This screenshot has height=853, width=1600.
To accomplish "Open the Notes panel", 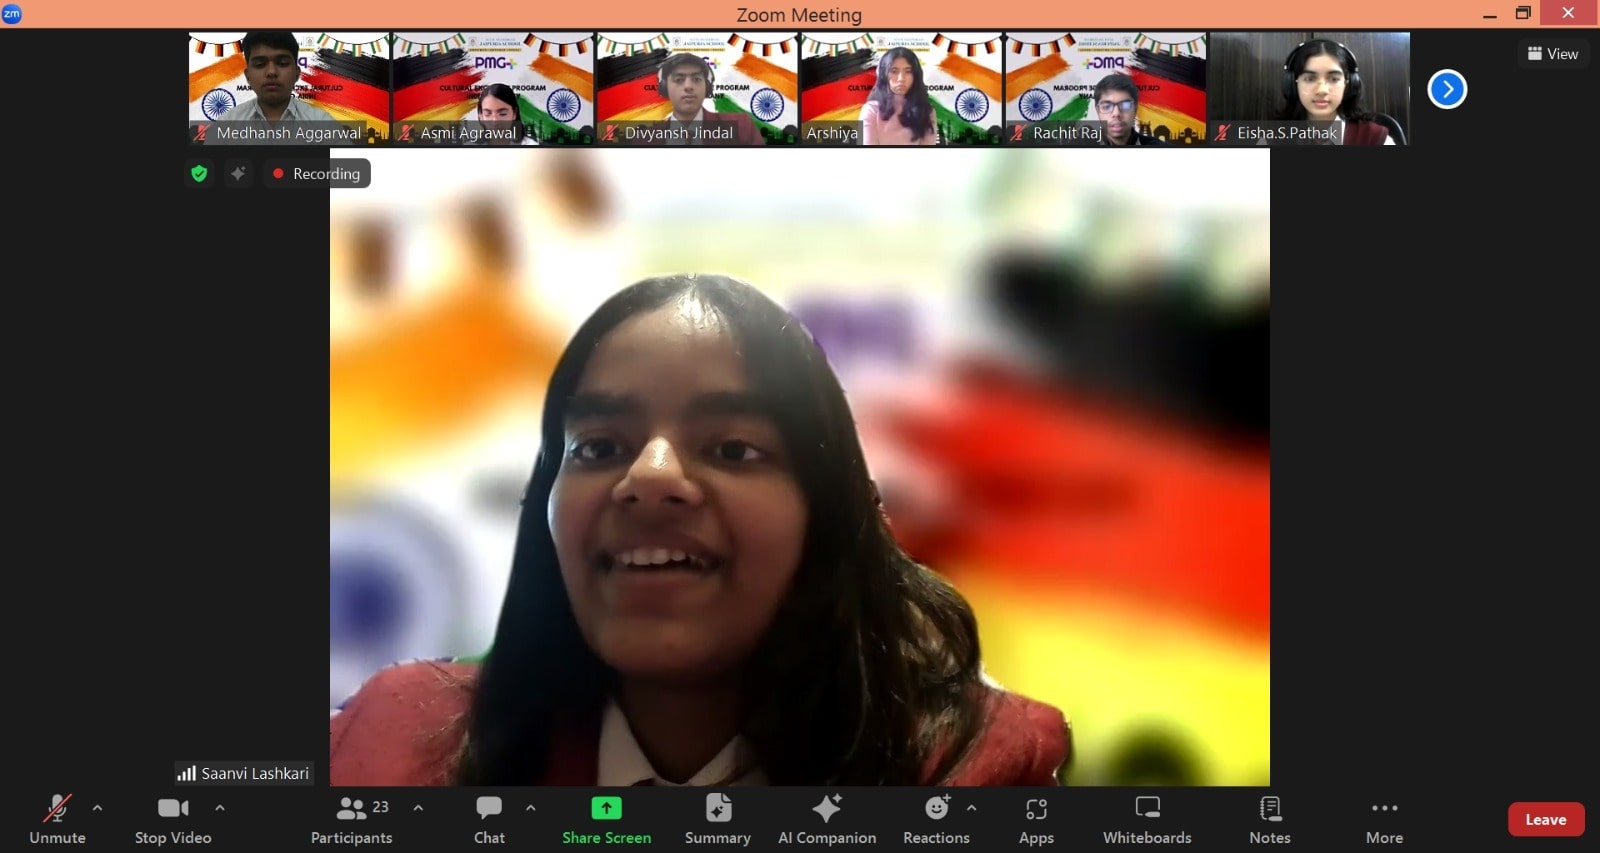I will coord(1269,818).
